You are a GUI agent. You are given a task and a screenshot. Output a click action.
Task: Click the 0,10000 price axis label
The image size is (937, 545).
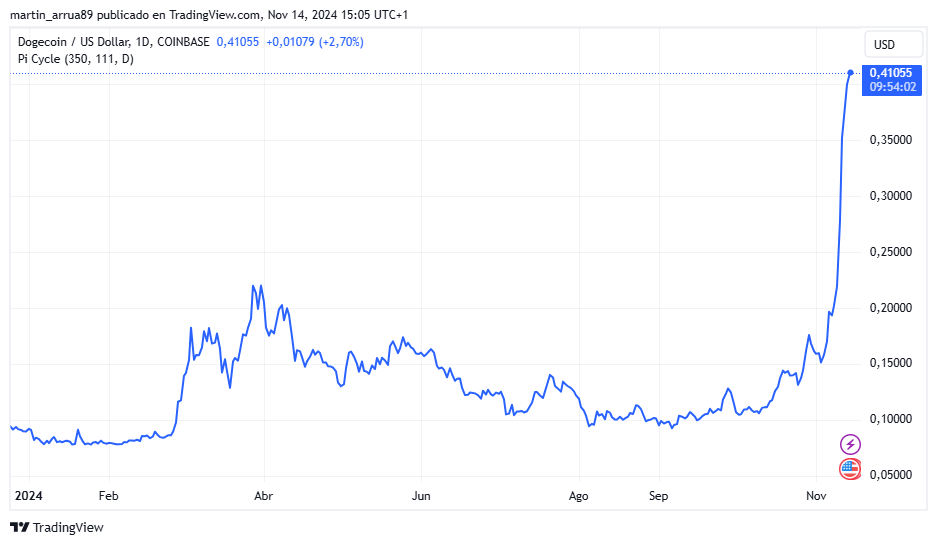click(890, 419)
